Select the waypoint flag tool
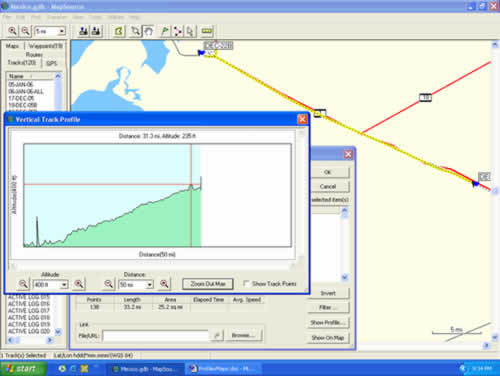The width and height of the screenshot is (500, 376). [165, 31]
